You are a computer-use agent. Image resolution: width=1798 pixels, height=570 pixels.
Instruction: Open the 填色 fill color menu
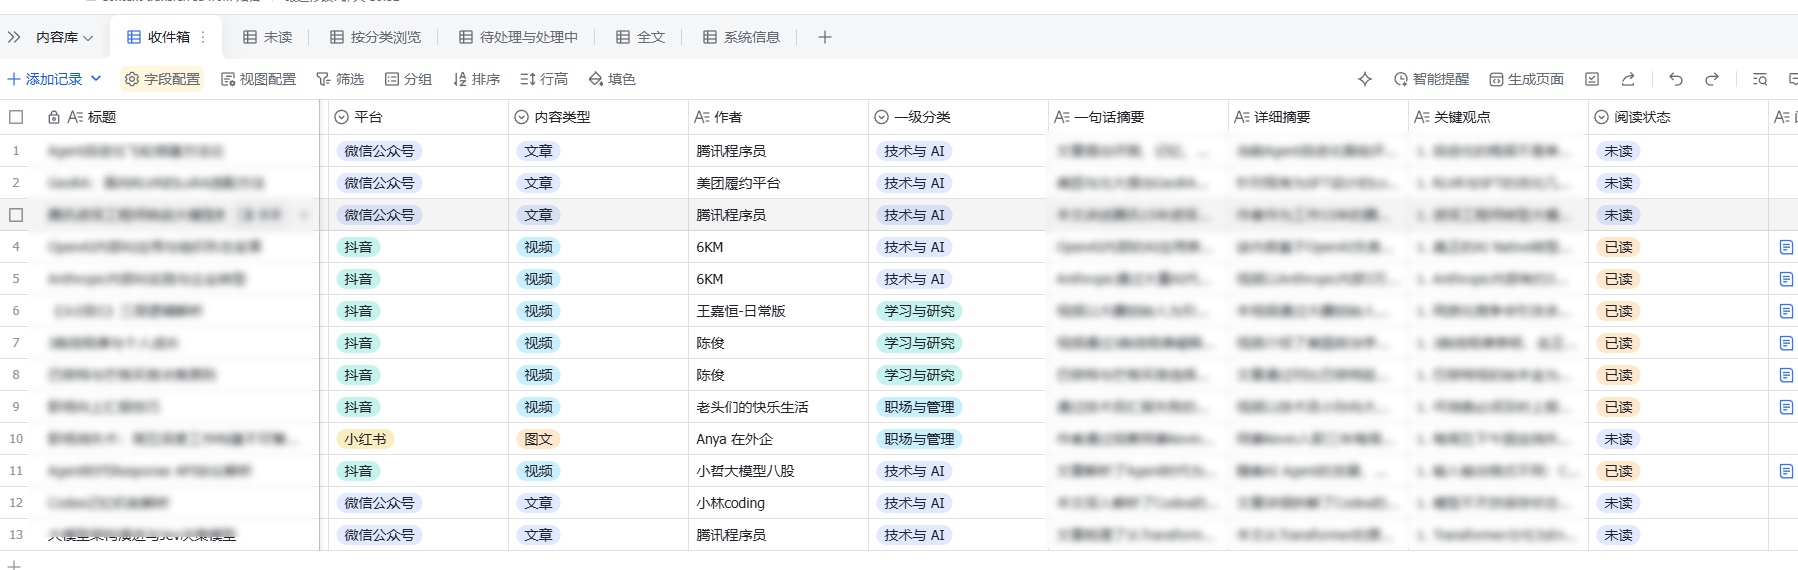click(x=612, y=79)
